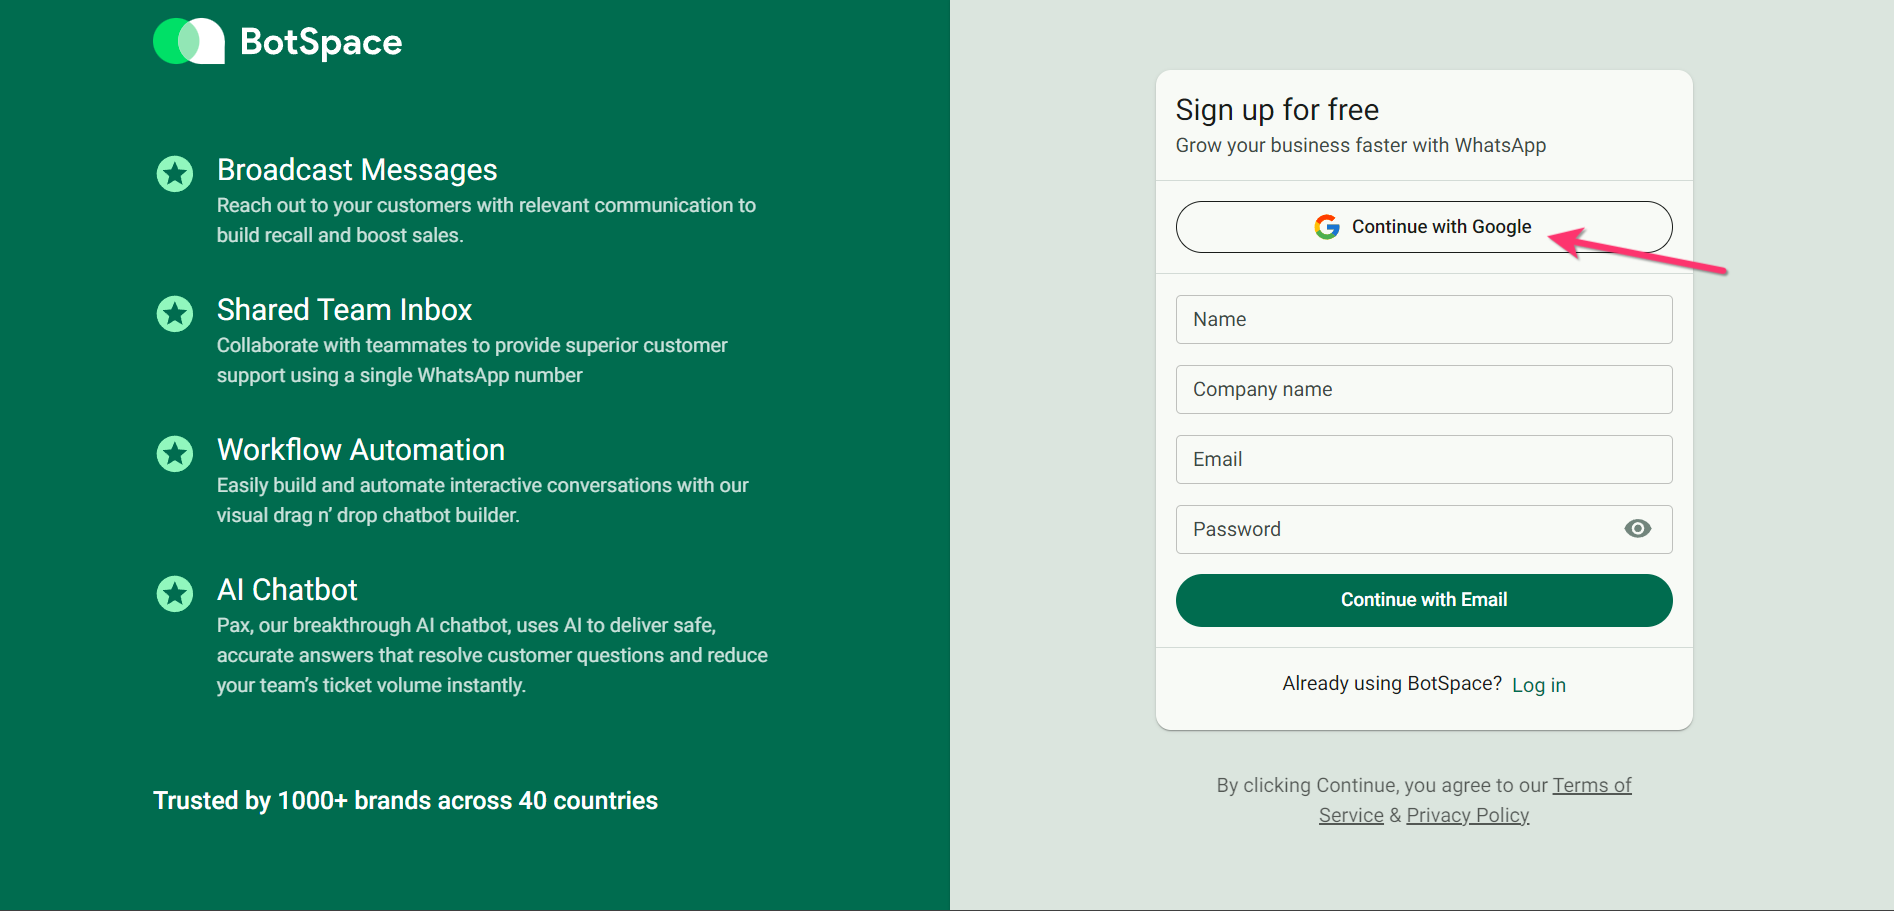Screen dimensions: 1894x911
Task: Open the Terms of Service link
Action: [1592, 786]
